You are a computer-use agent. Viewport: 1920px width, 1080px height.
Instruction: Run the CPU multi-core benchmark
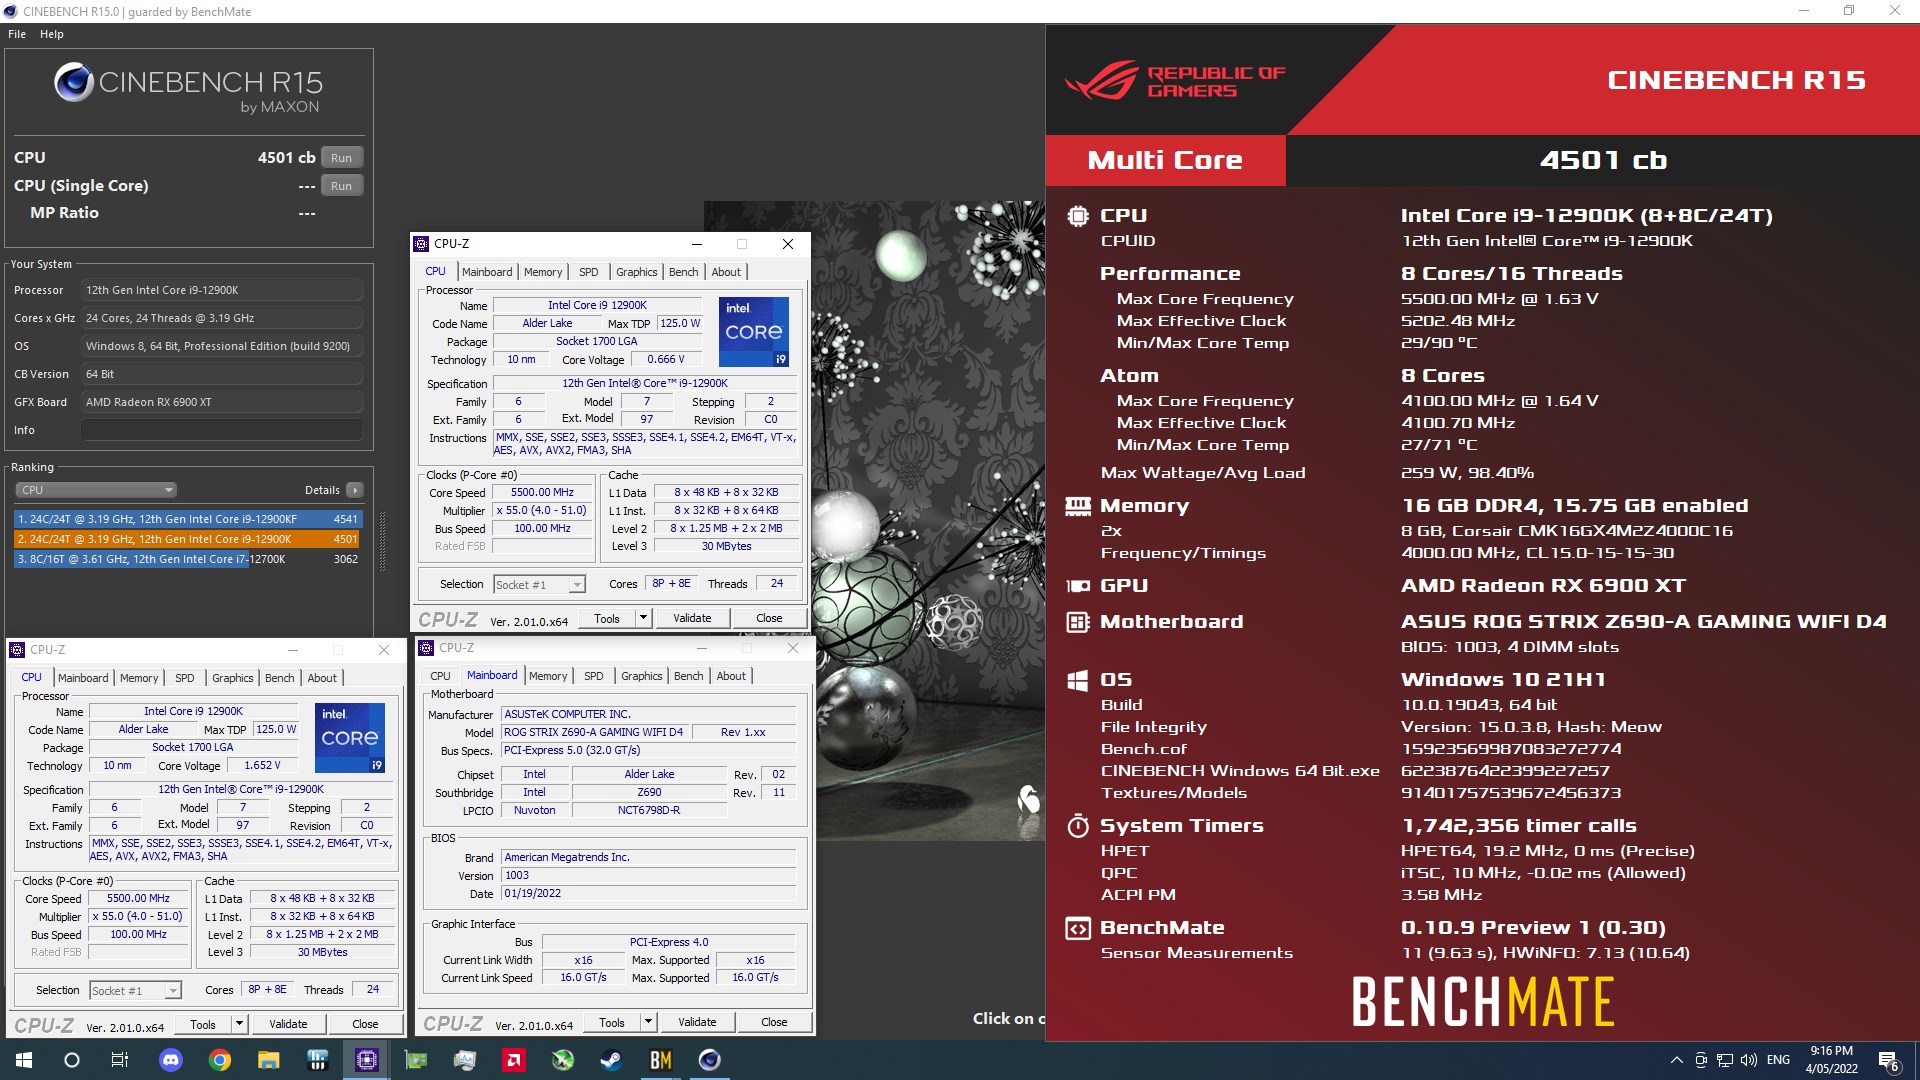tap(342, 158)
